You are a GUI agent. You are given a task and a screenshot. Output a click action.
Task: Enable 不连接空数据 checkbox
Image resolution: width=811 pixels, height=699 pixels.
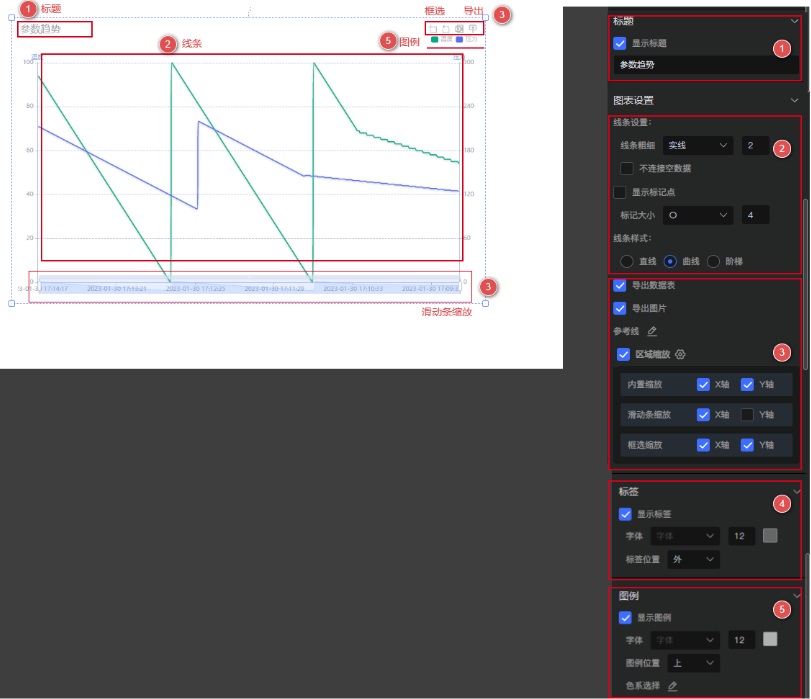[627, 168]
